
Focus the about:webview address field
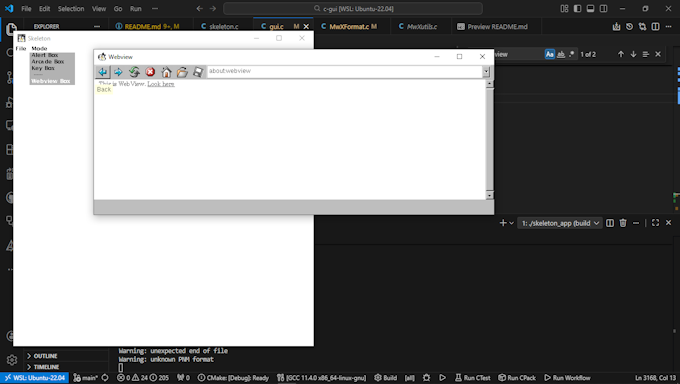tap(345, 71)
